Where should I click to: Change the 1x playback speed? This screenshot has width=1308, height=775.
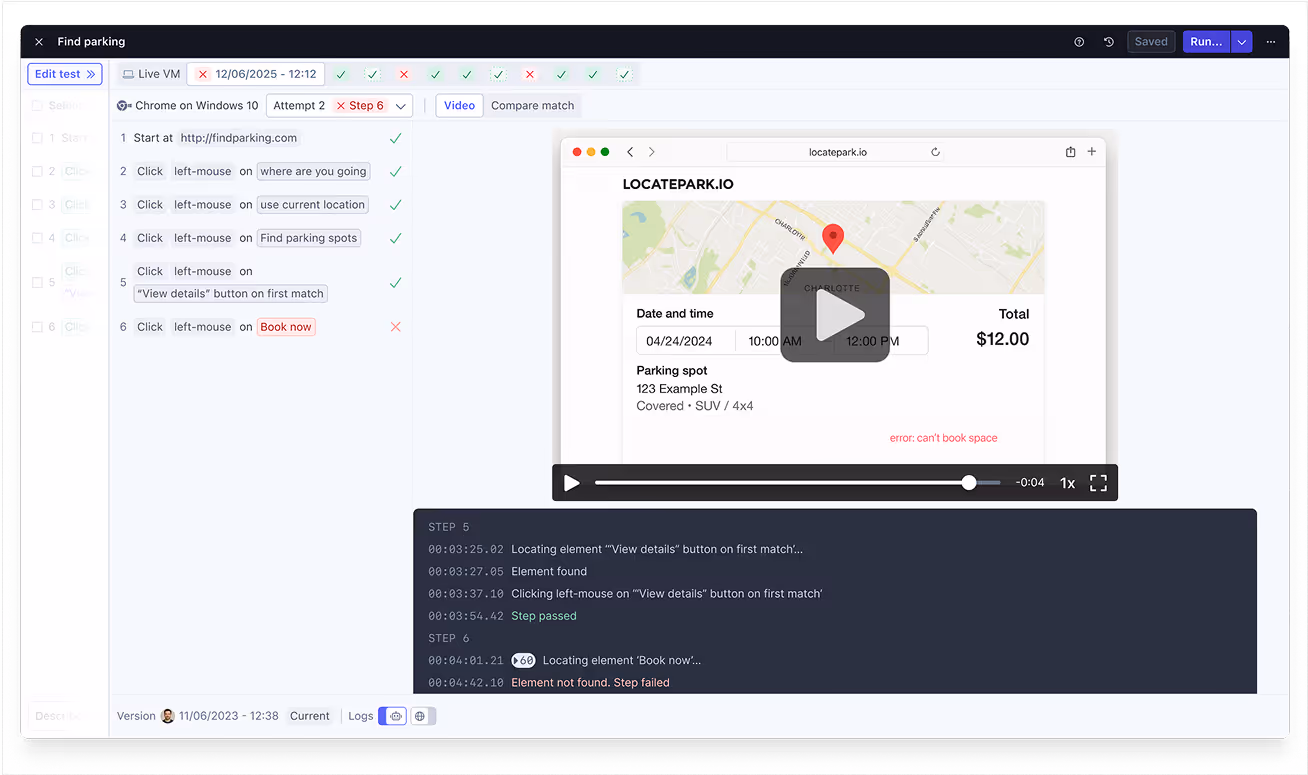pos(1067,483)
